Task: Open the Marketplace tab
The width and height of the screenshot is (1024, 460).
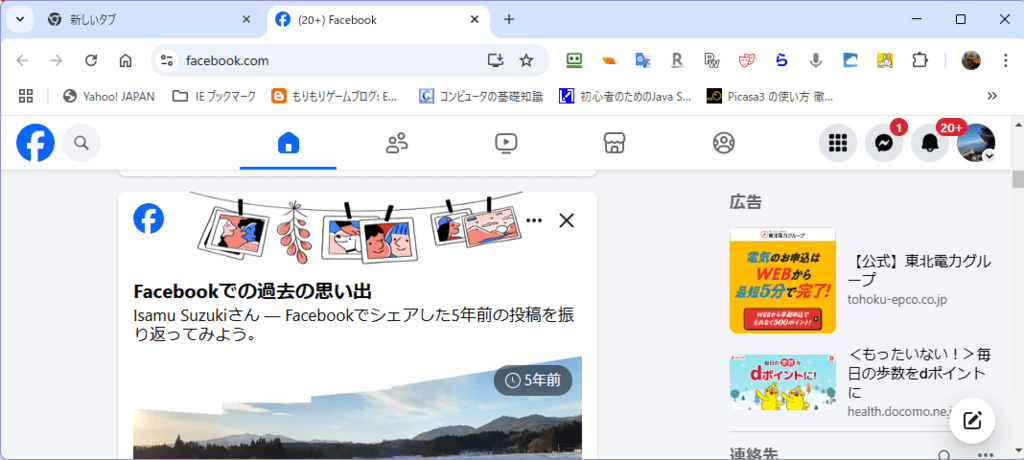Action: point(613,143)
